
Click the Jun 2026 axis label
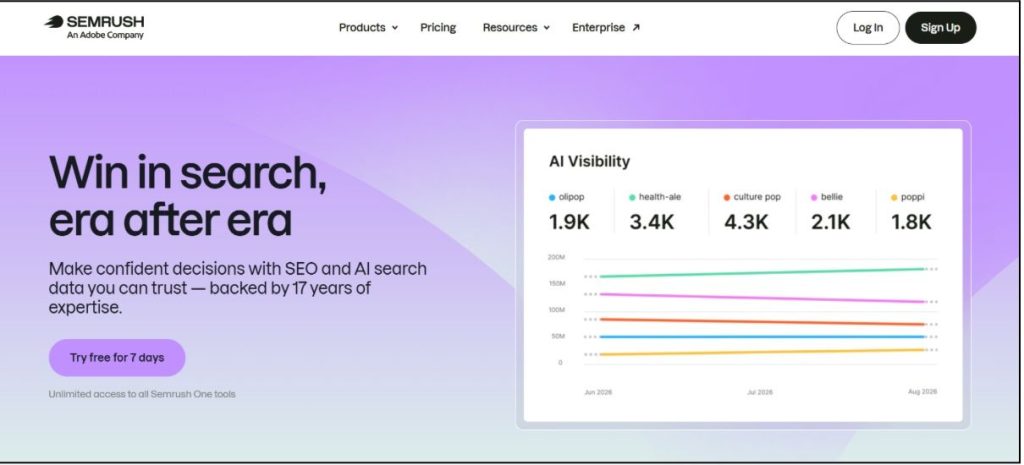point(598,393)
